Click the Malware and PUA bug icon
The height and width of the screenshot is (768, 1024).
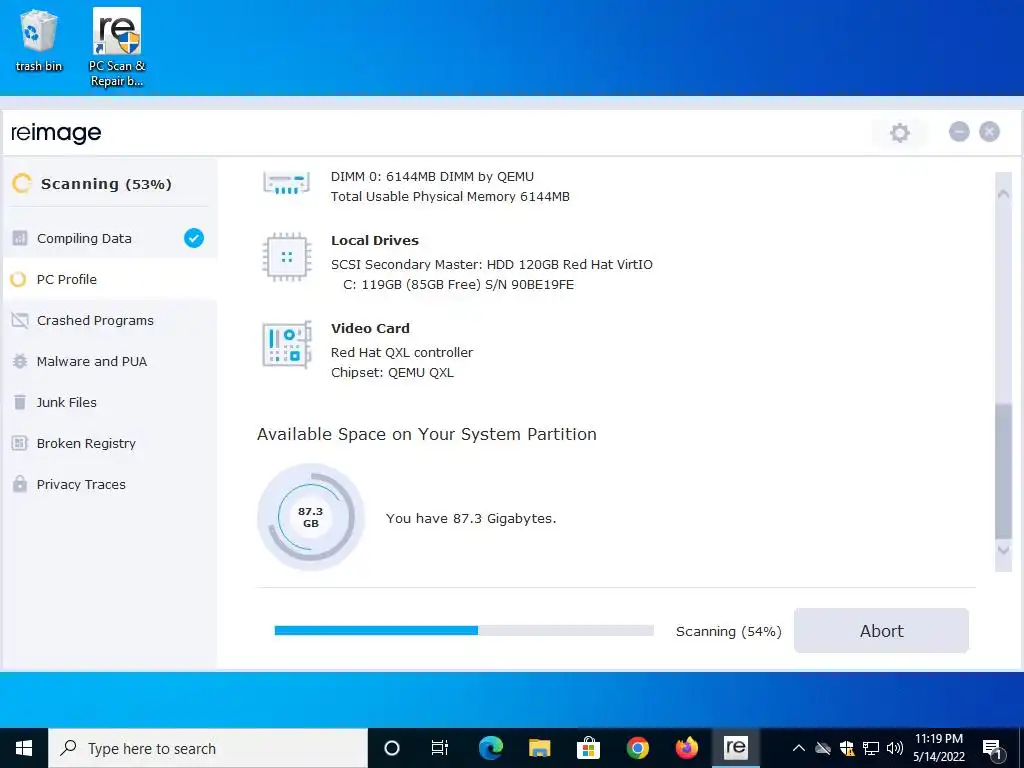(x=20, y=362)
